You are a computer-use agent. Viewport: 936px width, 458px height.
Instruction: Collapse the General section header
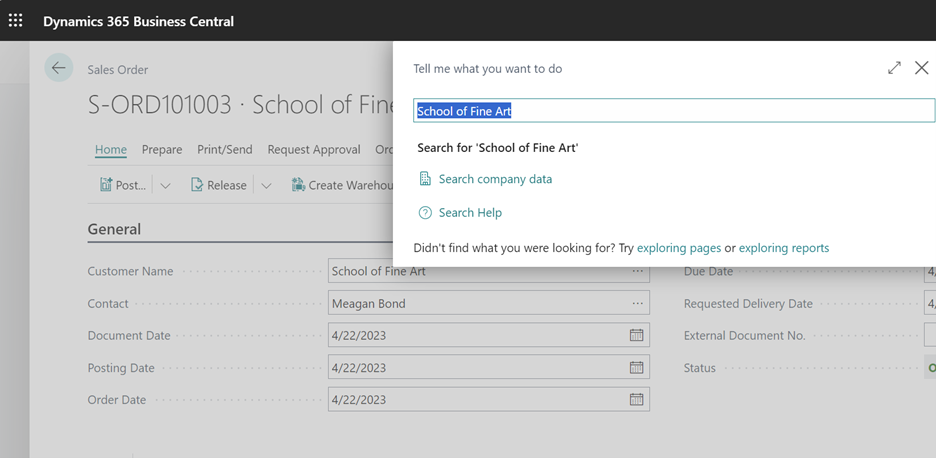(115, 229)
